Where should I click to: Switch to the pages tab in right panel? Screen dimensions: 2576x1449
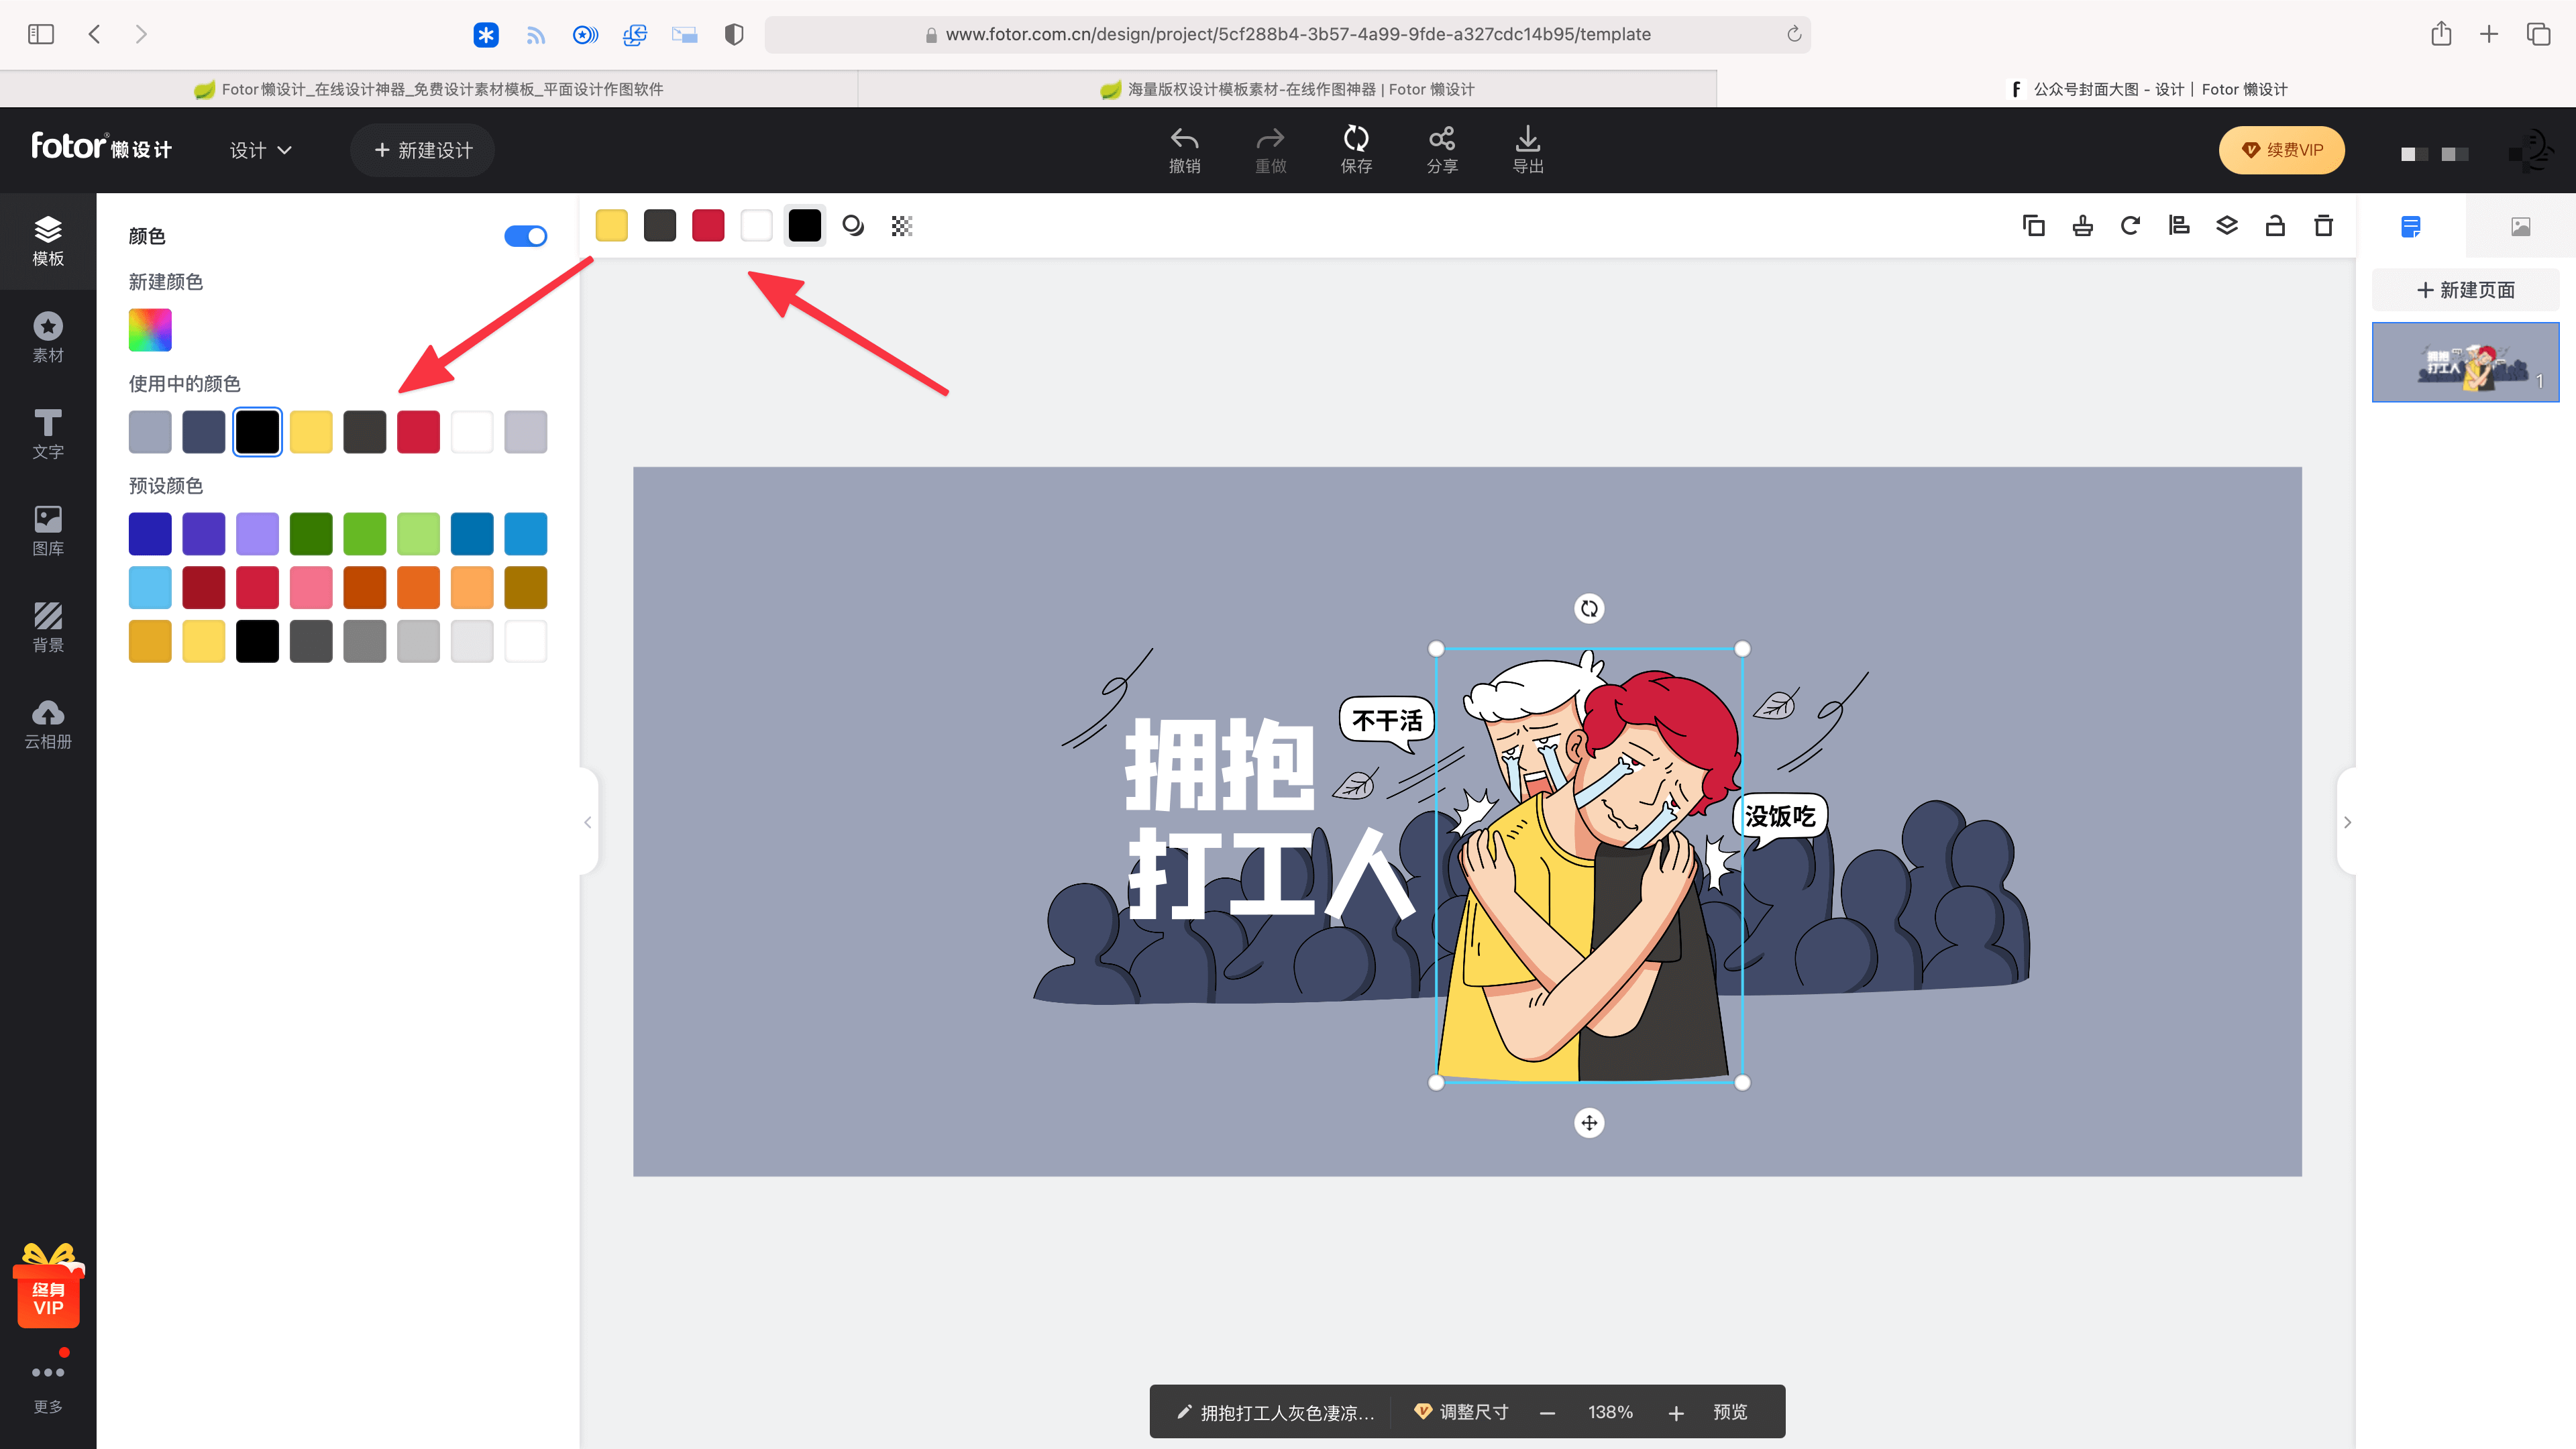click(x=2411, y=227)
